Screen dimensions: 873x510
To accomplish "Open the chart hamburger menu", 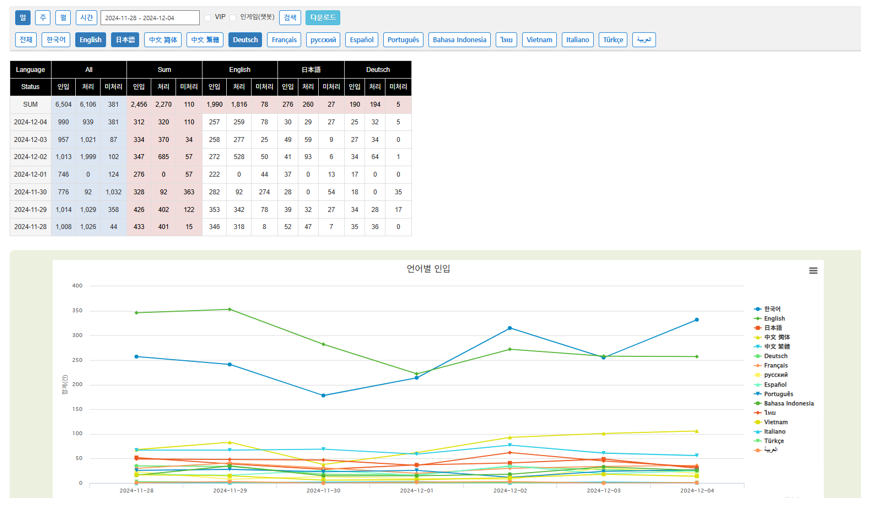I will click(x=813, y=271).
